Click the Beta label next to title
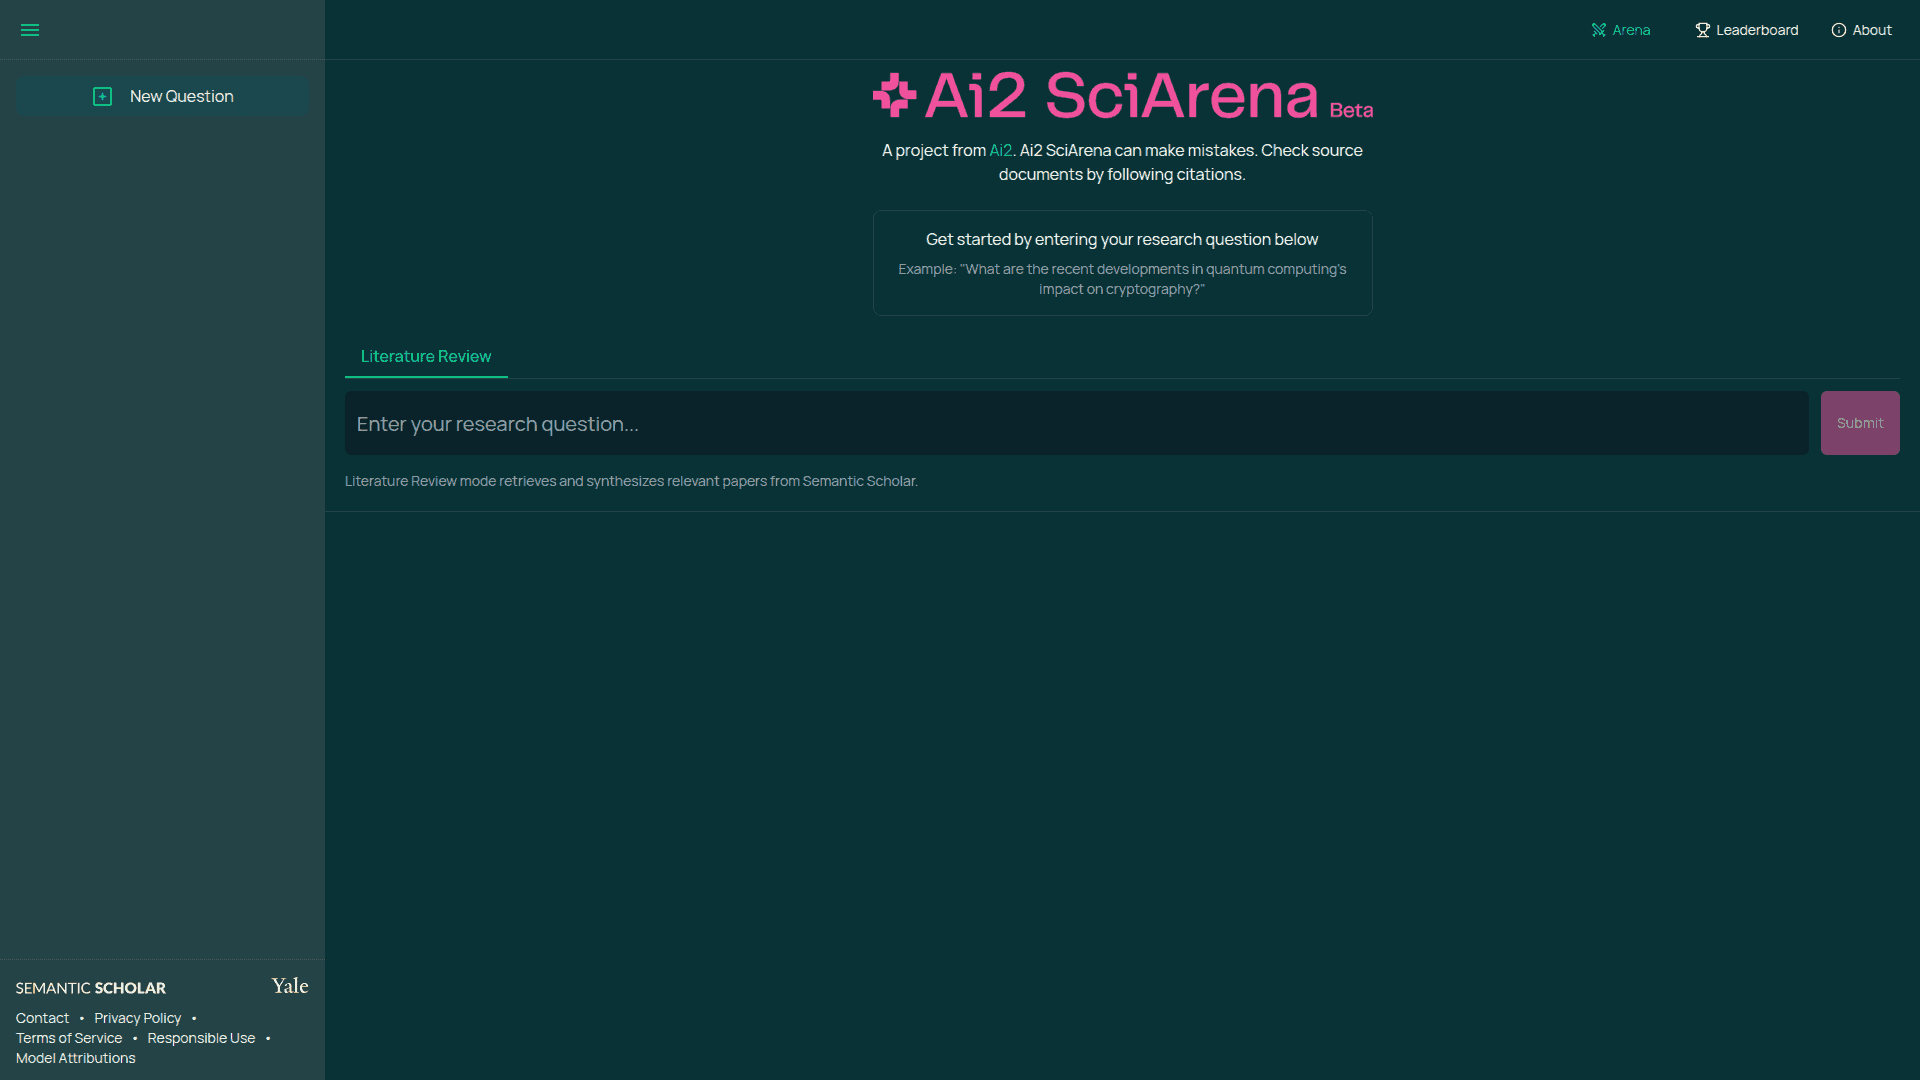This screenshot has height=1080, width=1920. [1351, 110]
